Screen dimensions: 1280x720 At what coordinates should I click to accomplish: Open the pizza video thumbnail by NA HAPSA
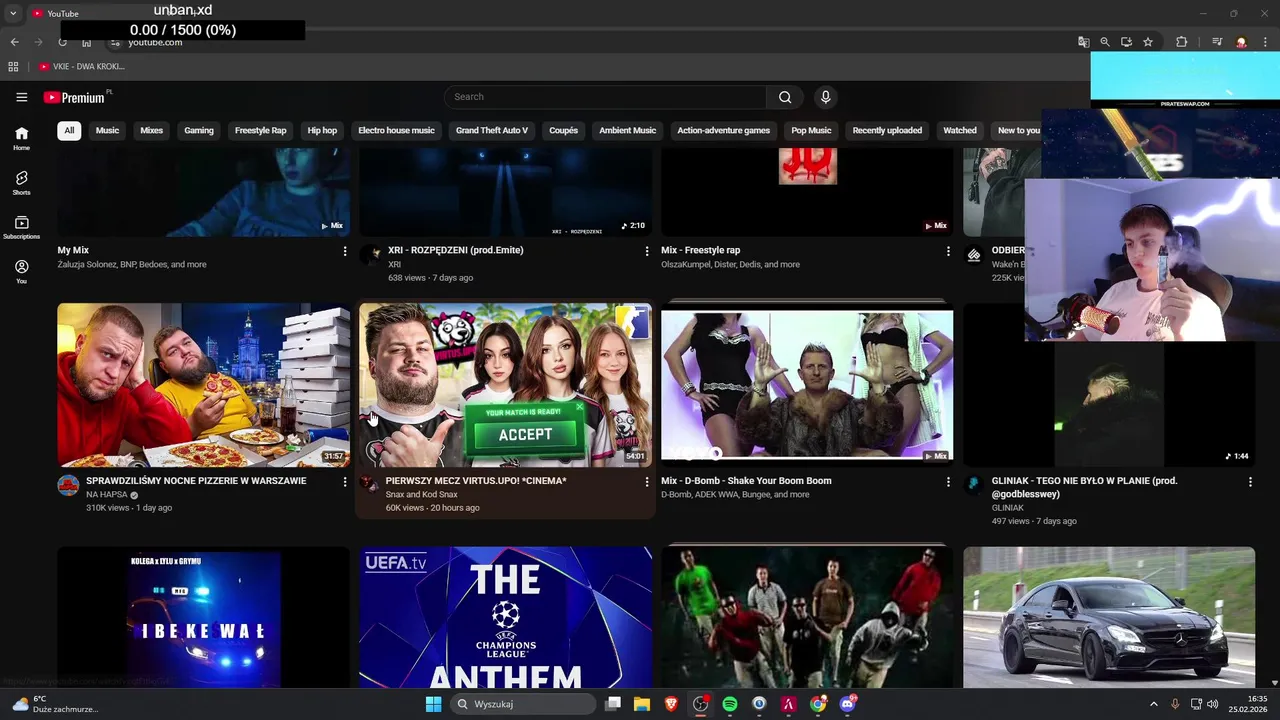point(204,385)
